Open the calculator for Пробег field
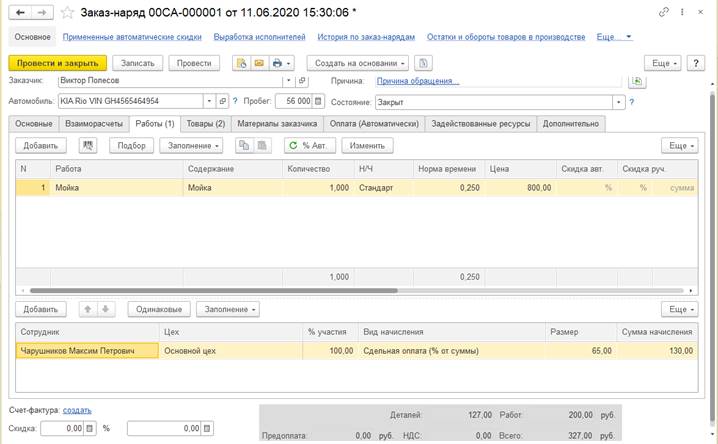The height and width of the screenshot is (444, 718). click(319, 101)
